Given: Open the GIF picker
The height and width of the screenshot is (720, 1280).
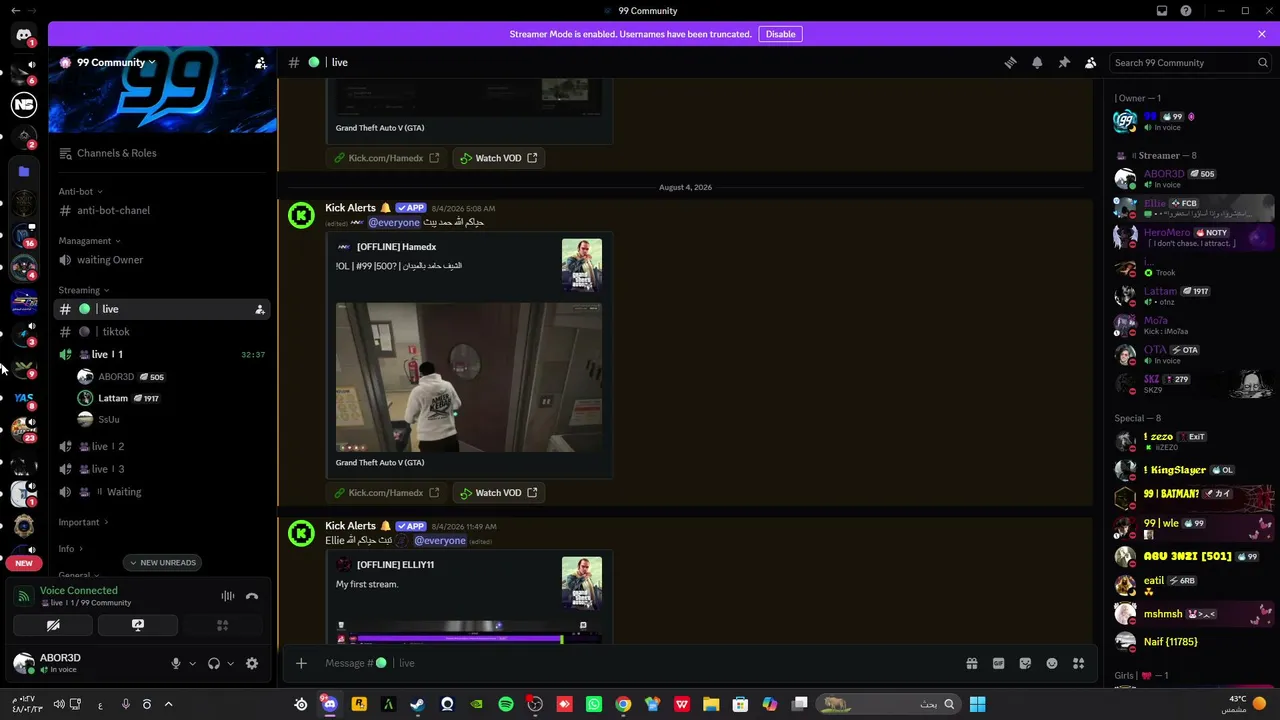Looking at the screenshot, I should (x=998, y=663).
